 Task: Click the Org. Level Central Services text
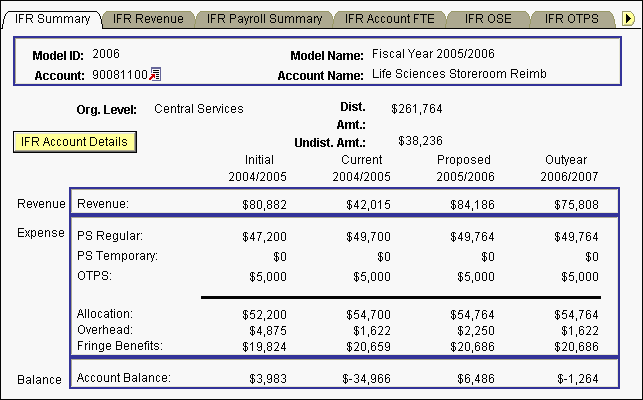199,108
